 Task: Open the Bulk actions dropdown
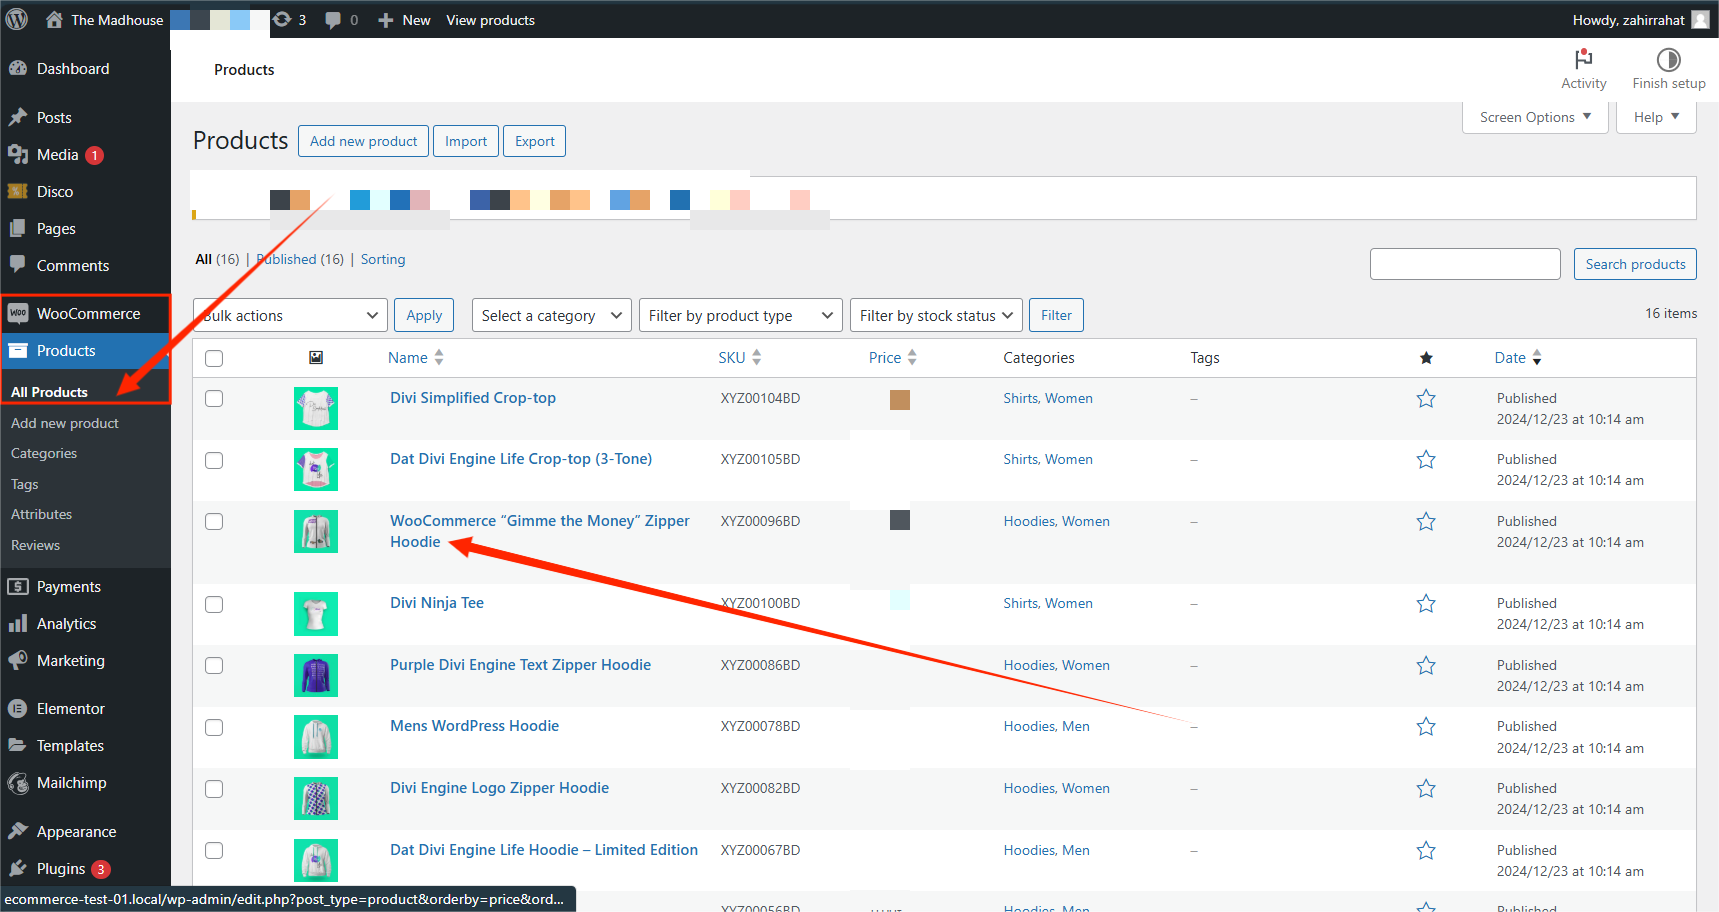coord(289,315)
